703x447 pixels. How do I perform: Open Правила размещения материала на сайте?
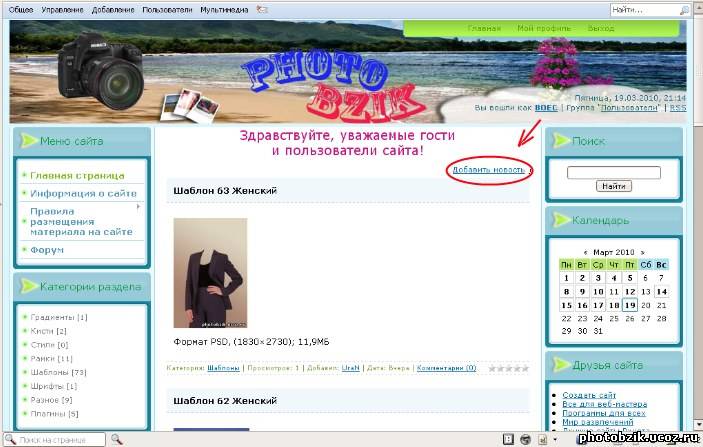(x=81, y=221)
